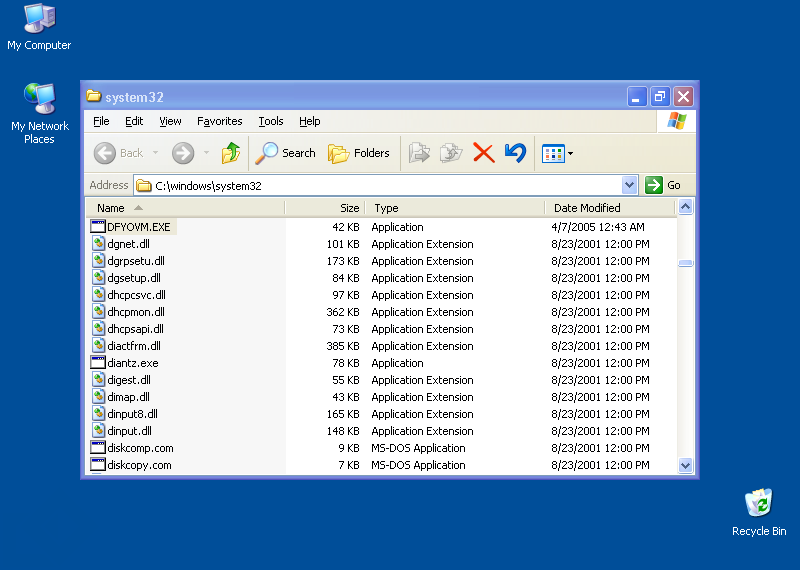Click the 362 KB size cell
800x570 pixels.
click(343, 312)
